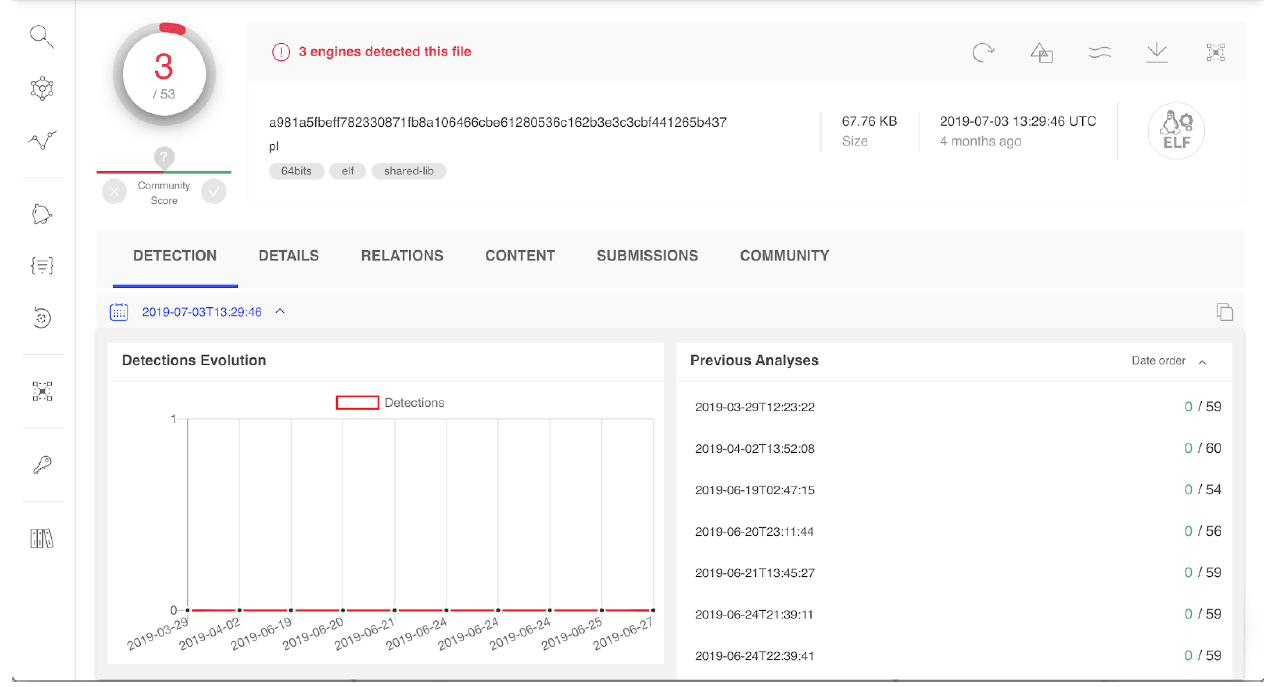Click the copy icon beside analysis date bar

pos(1224,312)
